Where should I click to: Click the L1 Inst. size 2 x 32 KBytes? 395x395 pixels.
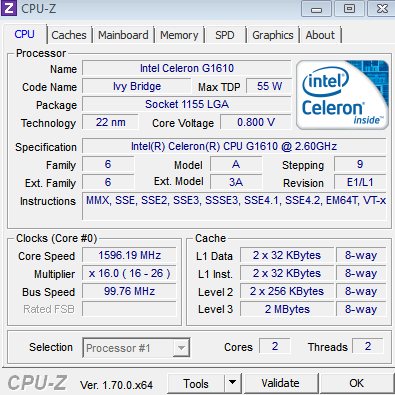tap(287, 273)
